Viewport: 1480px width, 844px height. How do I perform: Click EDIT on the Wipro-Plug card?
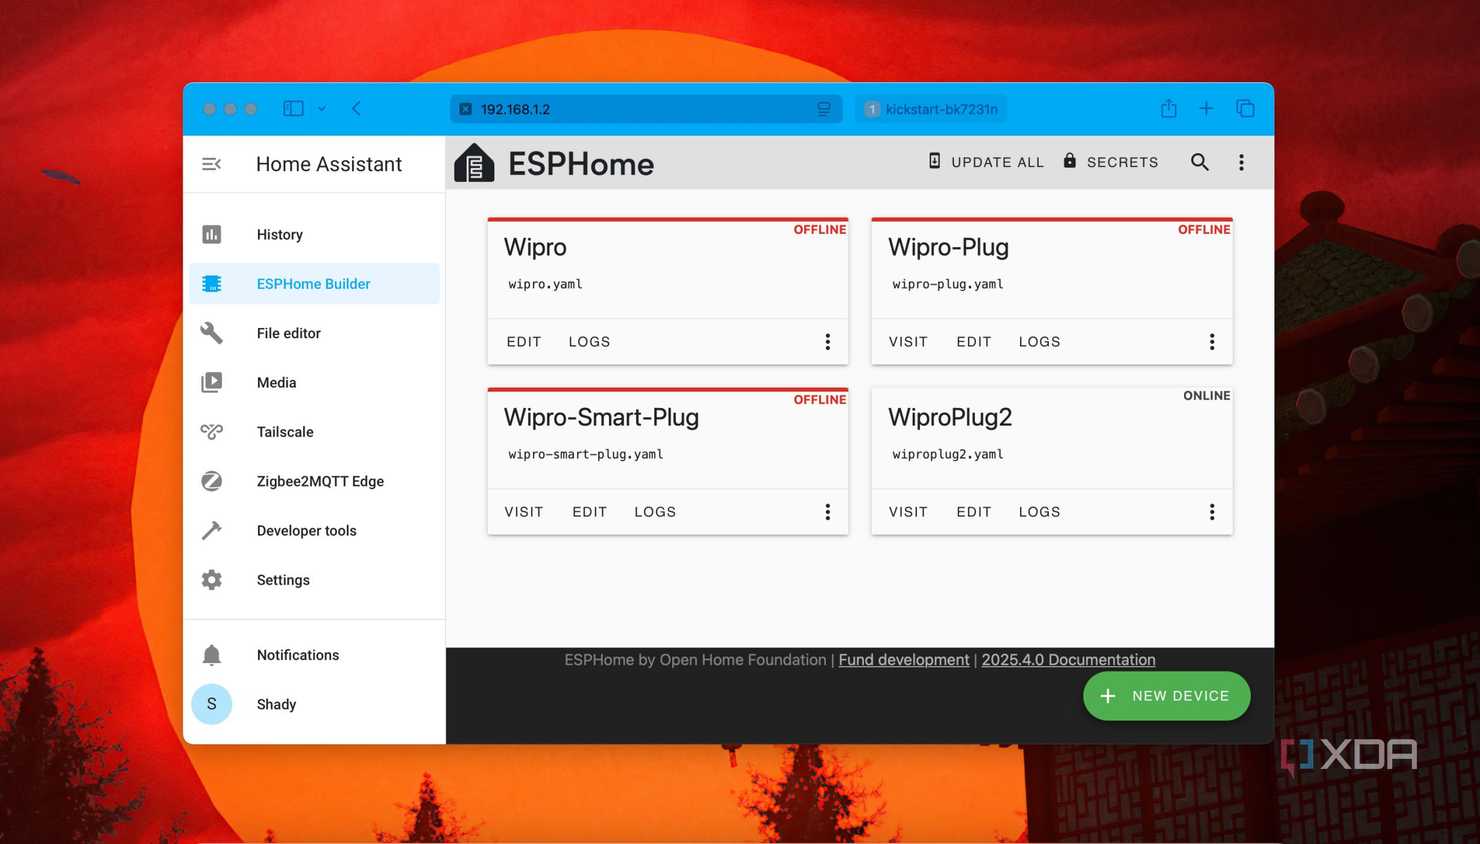click(974, 342)
